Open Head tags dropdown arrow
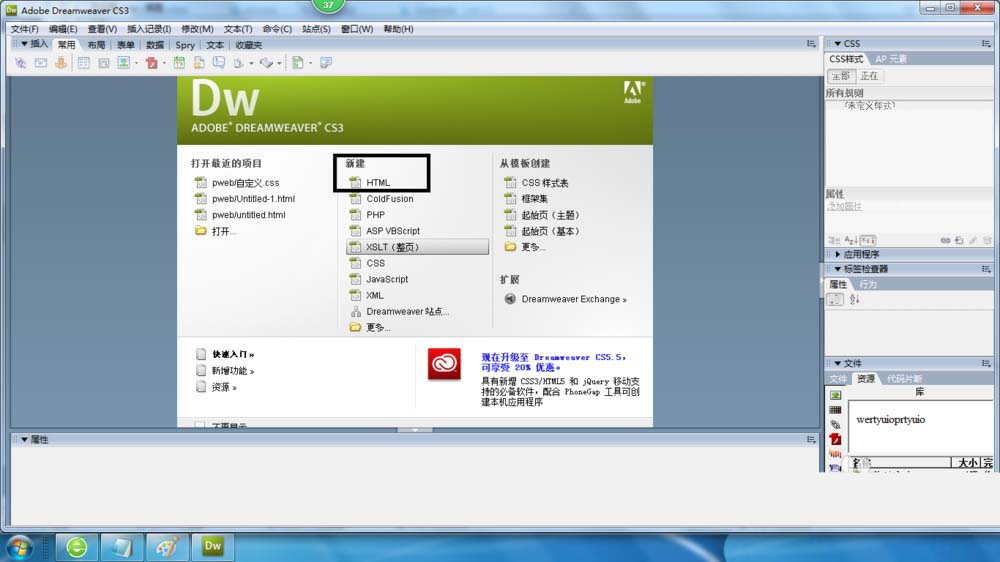The height and width of the screenshot is (562, 1000). point(251,63)
